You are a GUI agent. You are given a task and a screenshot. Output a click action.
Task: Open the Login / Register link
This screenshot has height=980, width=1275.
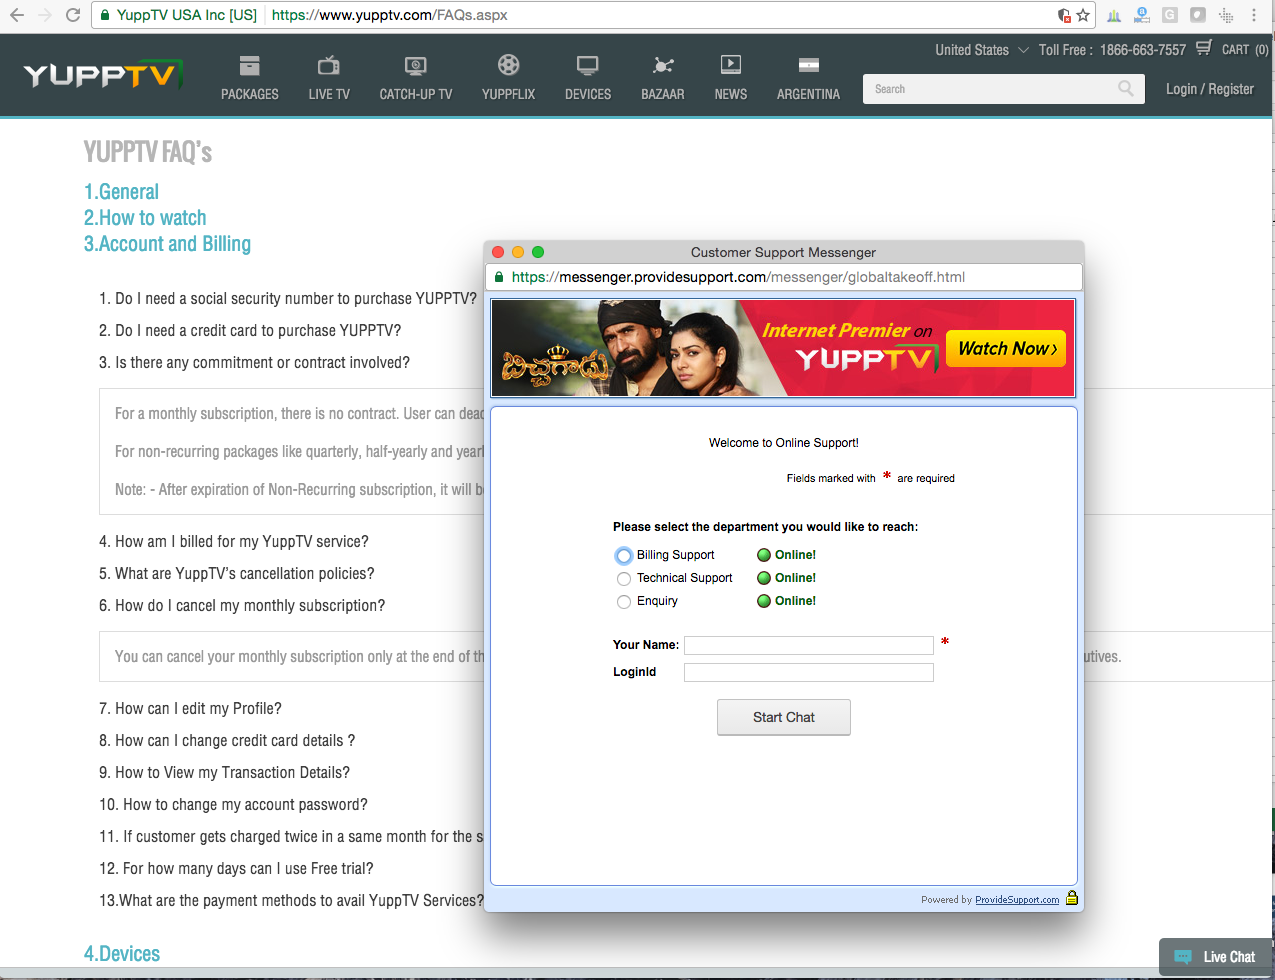tap(1210, 89)
